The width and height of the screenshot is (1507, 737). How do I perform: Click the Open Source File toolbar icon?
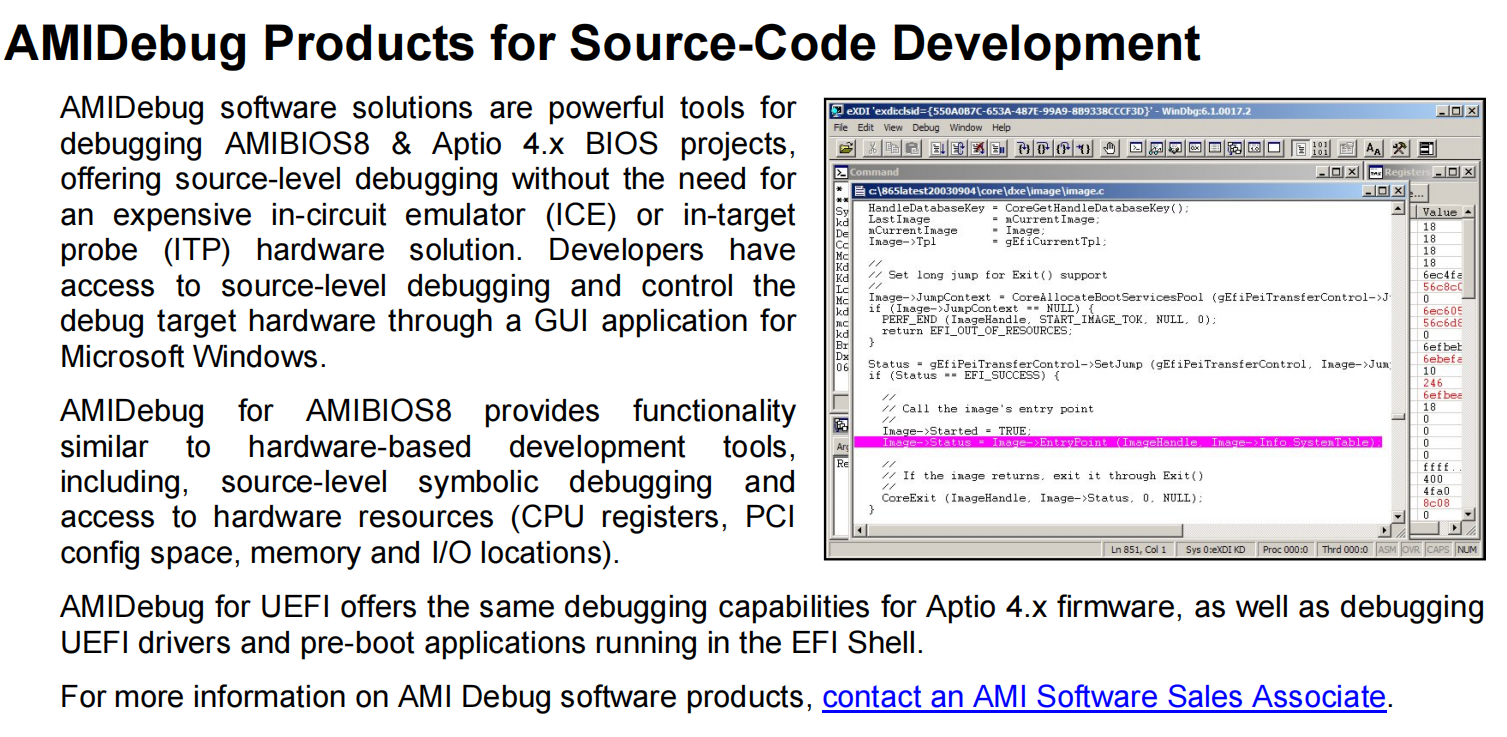click(x=846, y=148)
